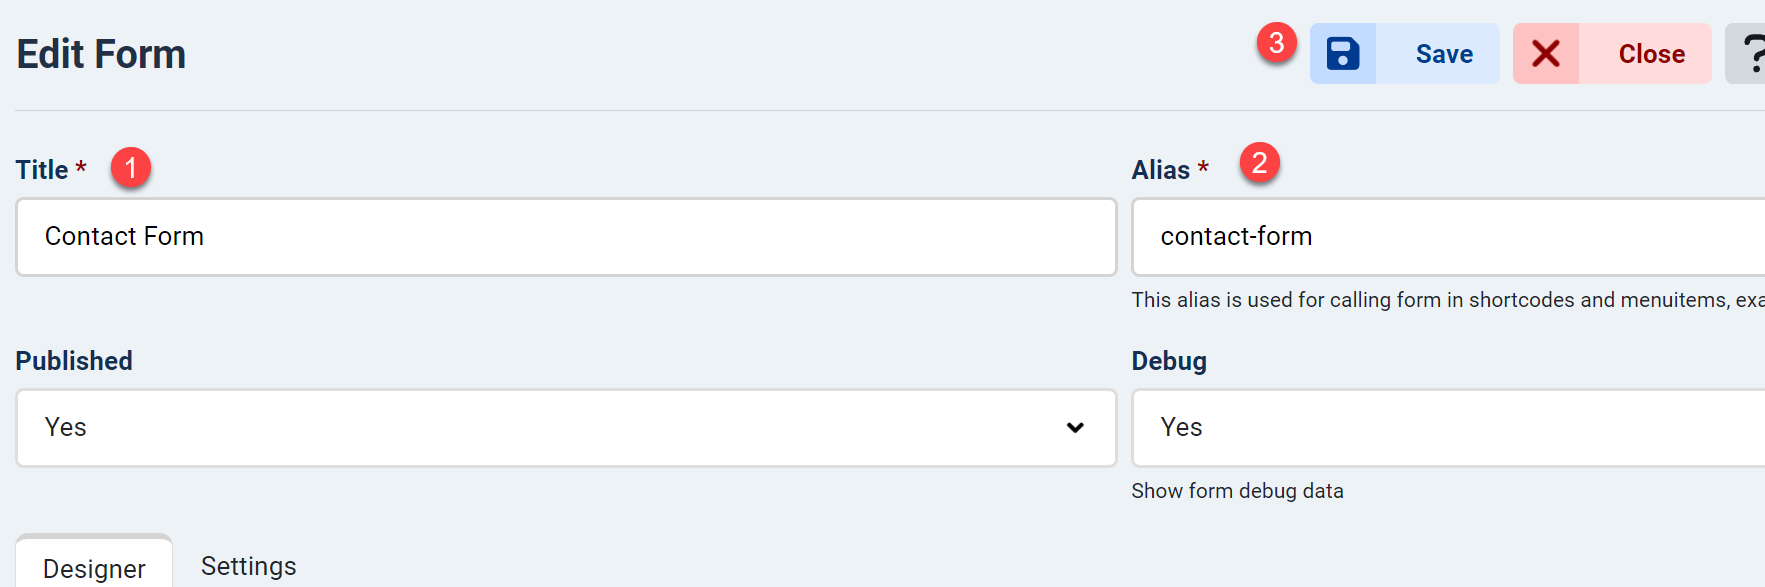Switch to the Designer tab
1765x587 pixels.
pos(94,565)
